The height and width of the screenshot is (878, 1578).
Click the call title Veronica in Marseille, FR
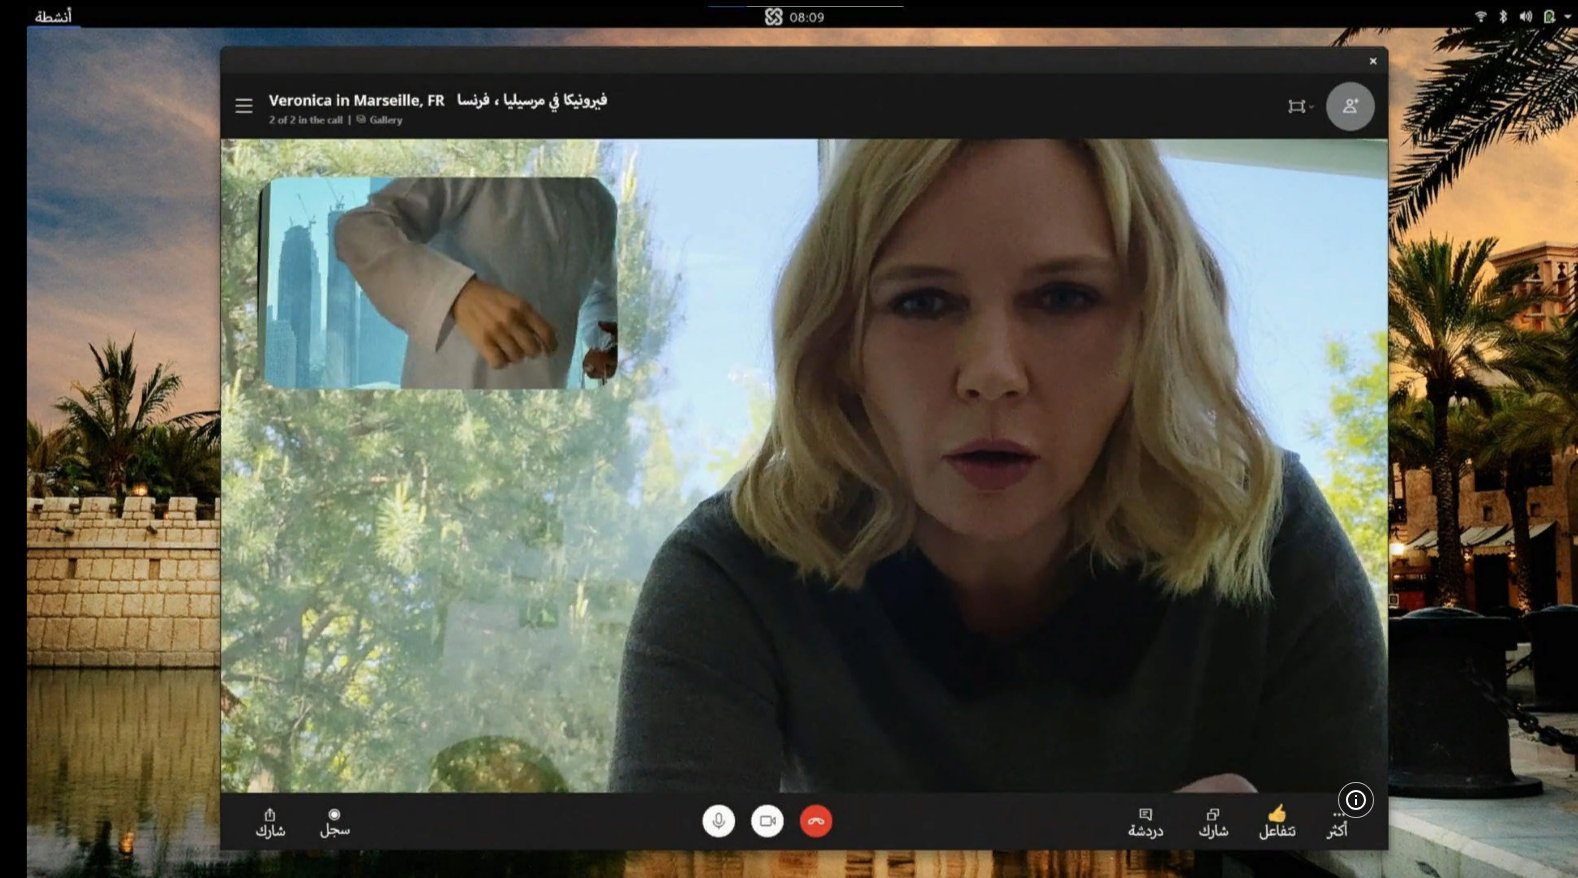[356, 100]
